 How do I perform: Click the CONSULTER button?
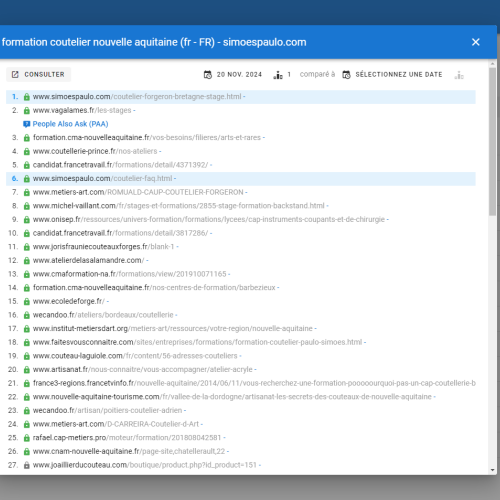pyautogui.click(x=38, y=74)
